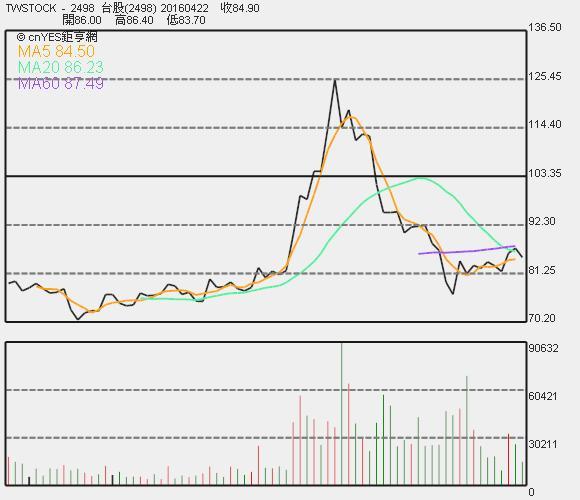Click the tallest green volume bar
Screen dimensions: 580x500
(341, 414)
